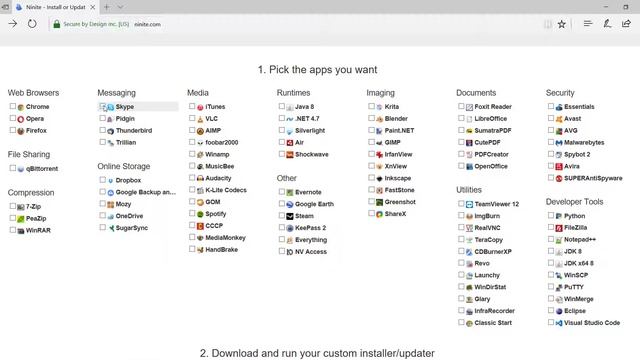The height and width of the screenshot is (360, 640).
Task: Click the Inkscape icon
Action: (x=380, y=178)
